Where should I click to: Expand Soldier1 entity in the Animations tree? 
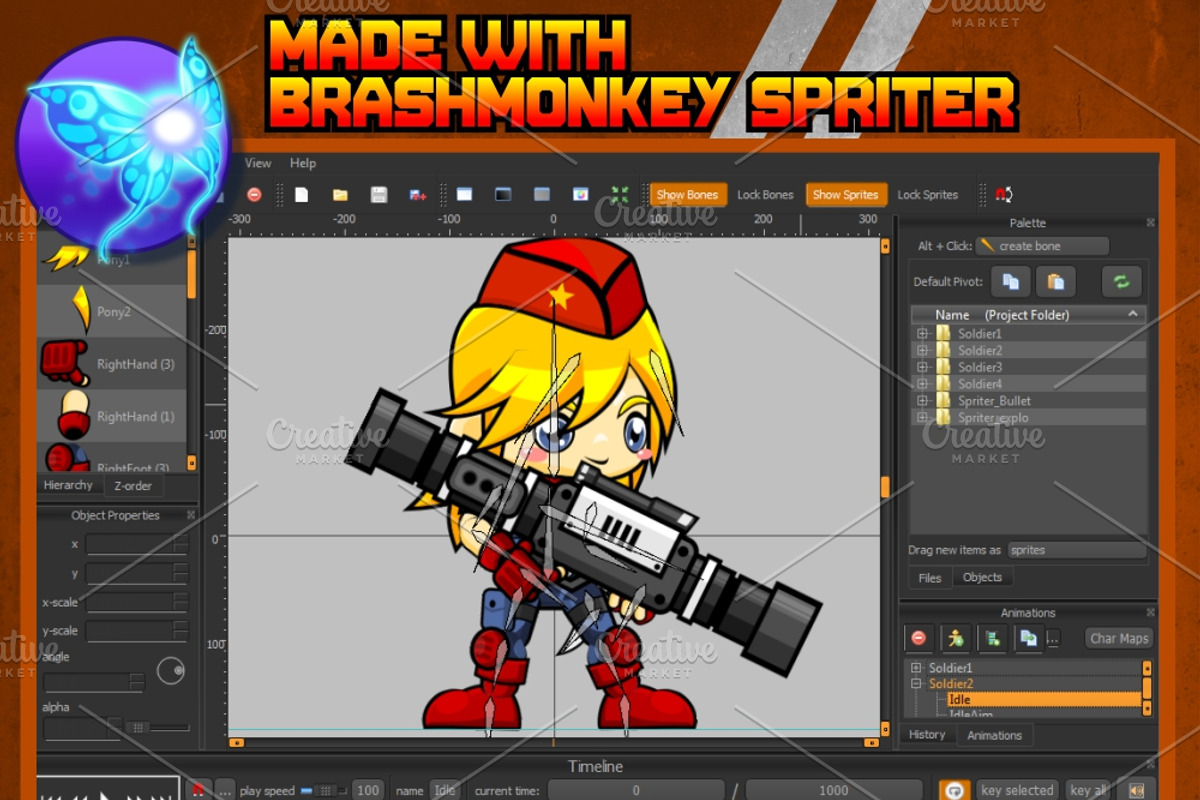(x=915, y=668)
